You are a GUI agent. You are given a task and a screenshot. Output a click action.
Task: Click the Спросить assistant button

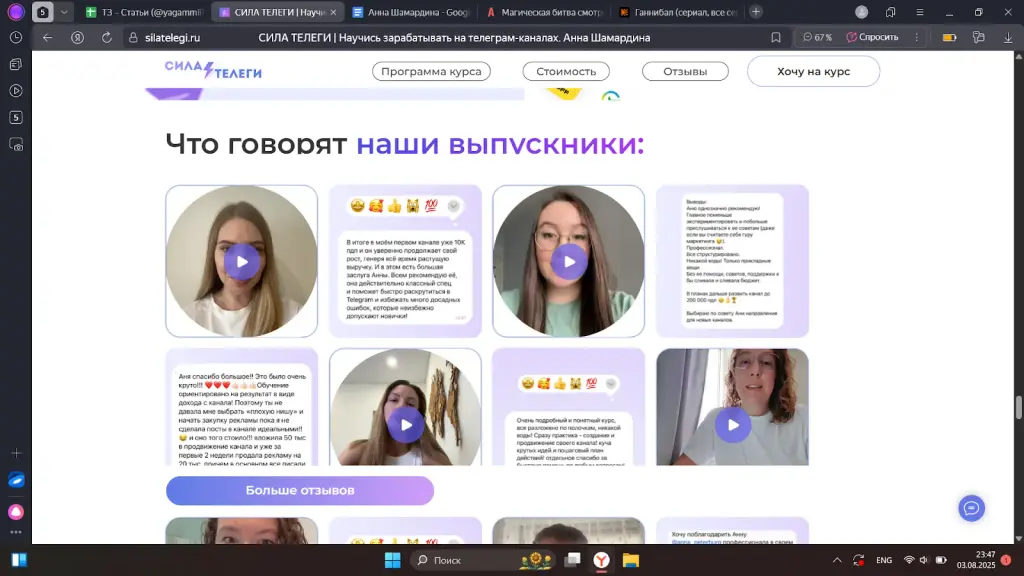click(872, 37)
